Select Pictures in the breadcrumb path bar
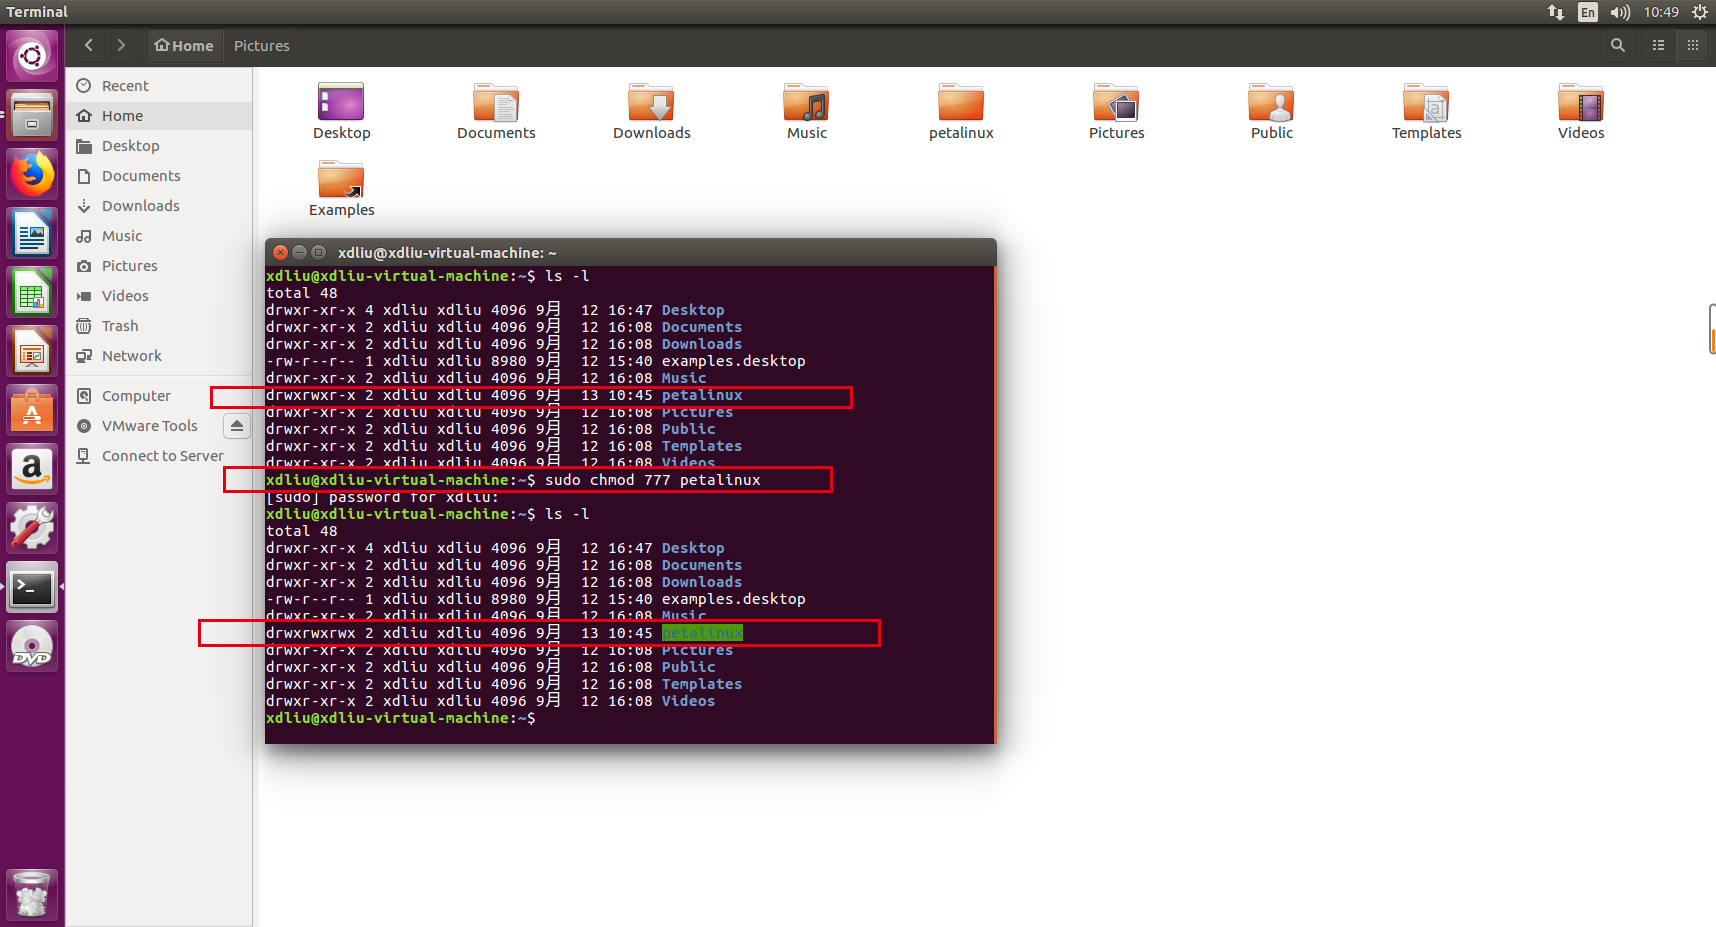The height and width of the screenshot is (927, 1716). pos(261,45)
